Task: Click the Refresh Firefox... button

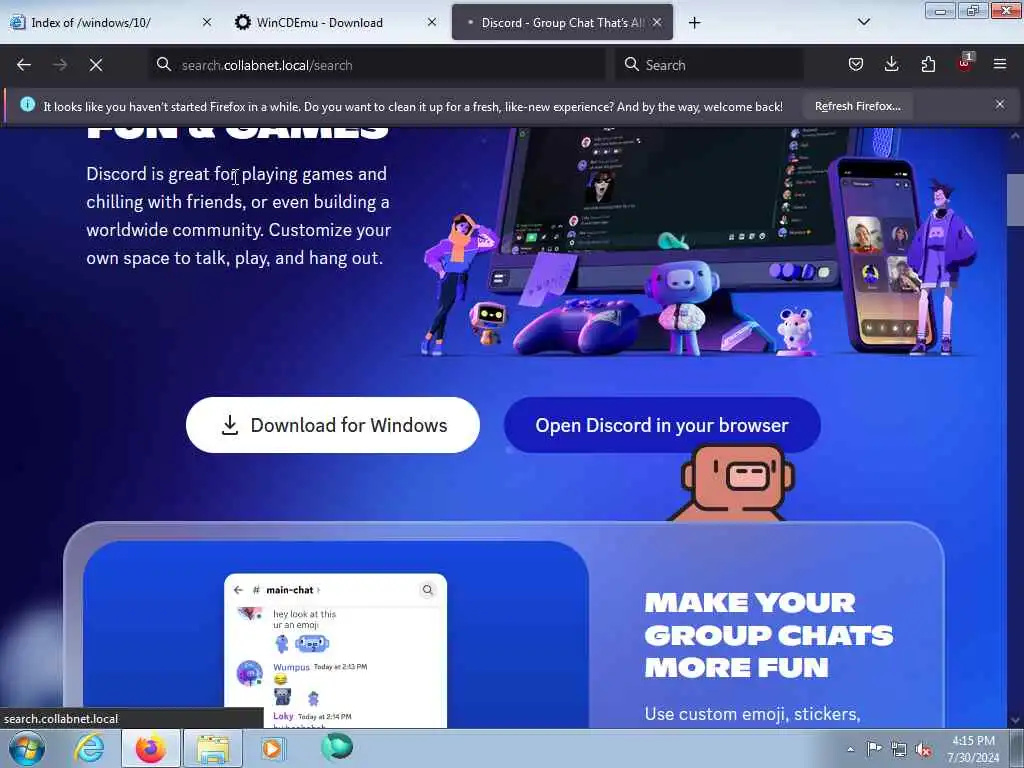Action: [857, 106]
